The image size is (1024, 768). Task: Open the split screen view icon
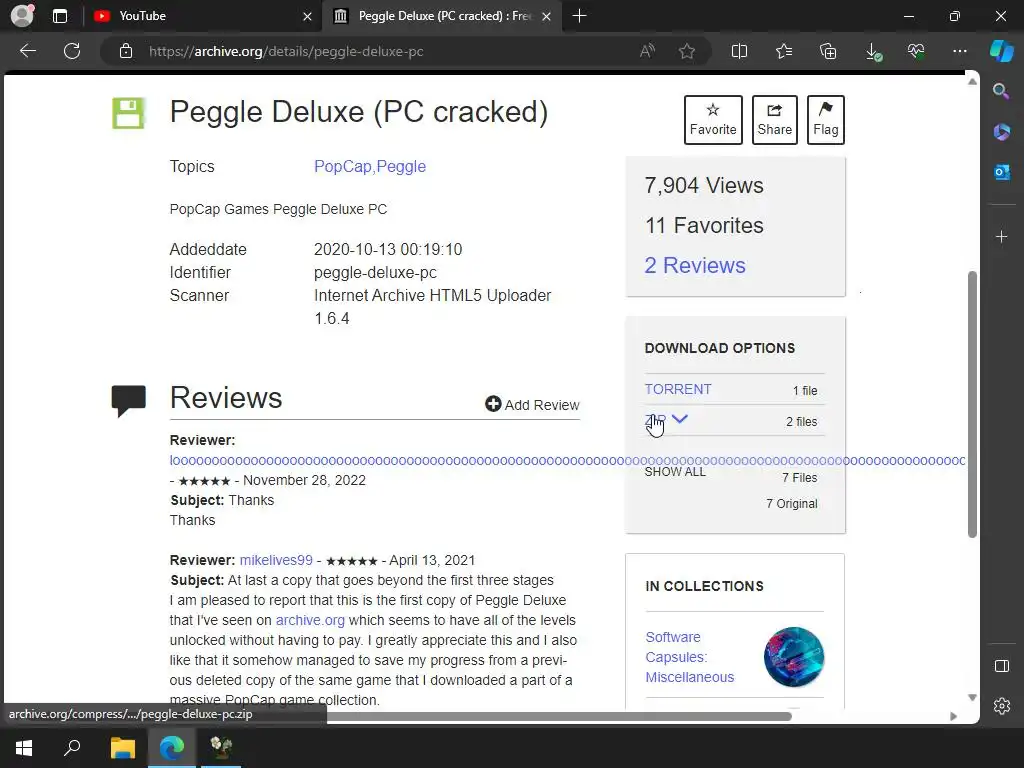739,51
